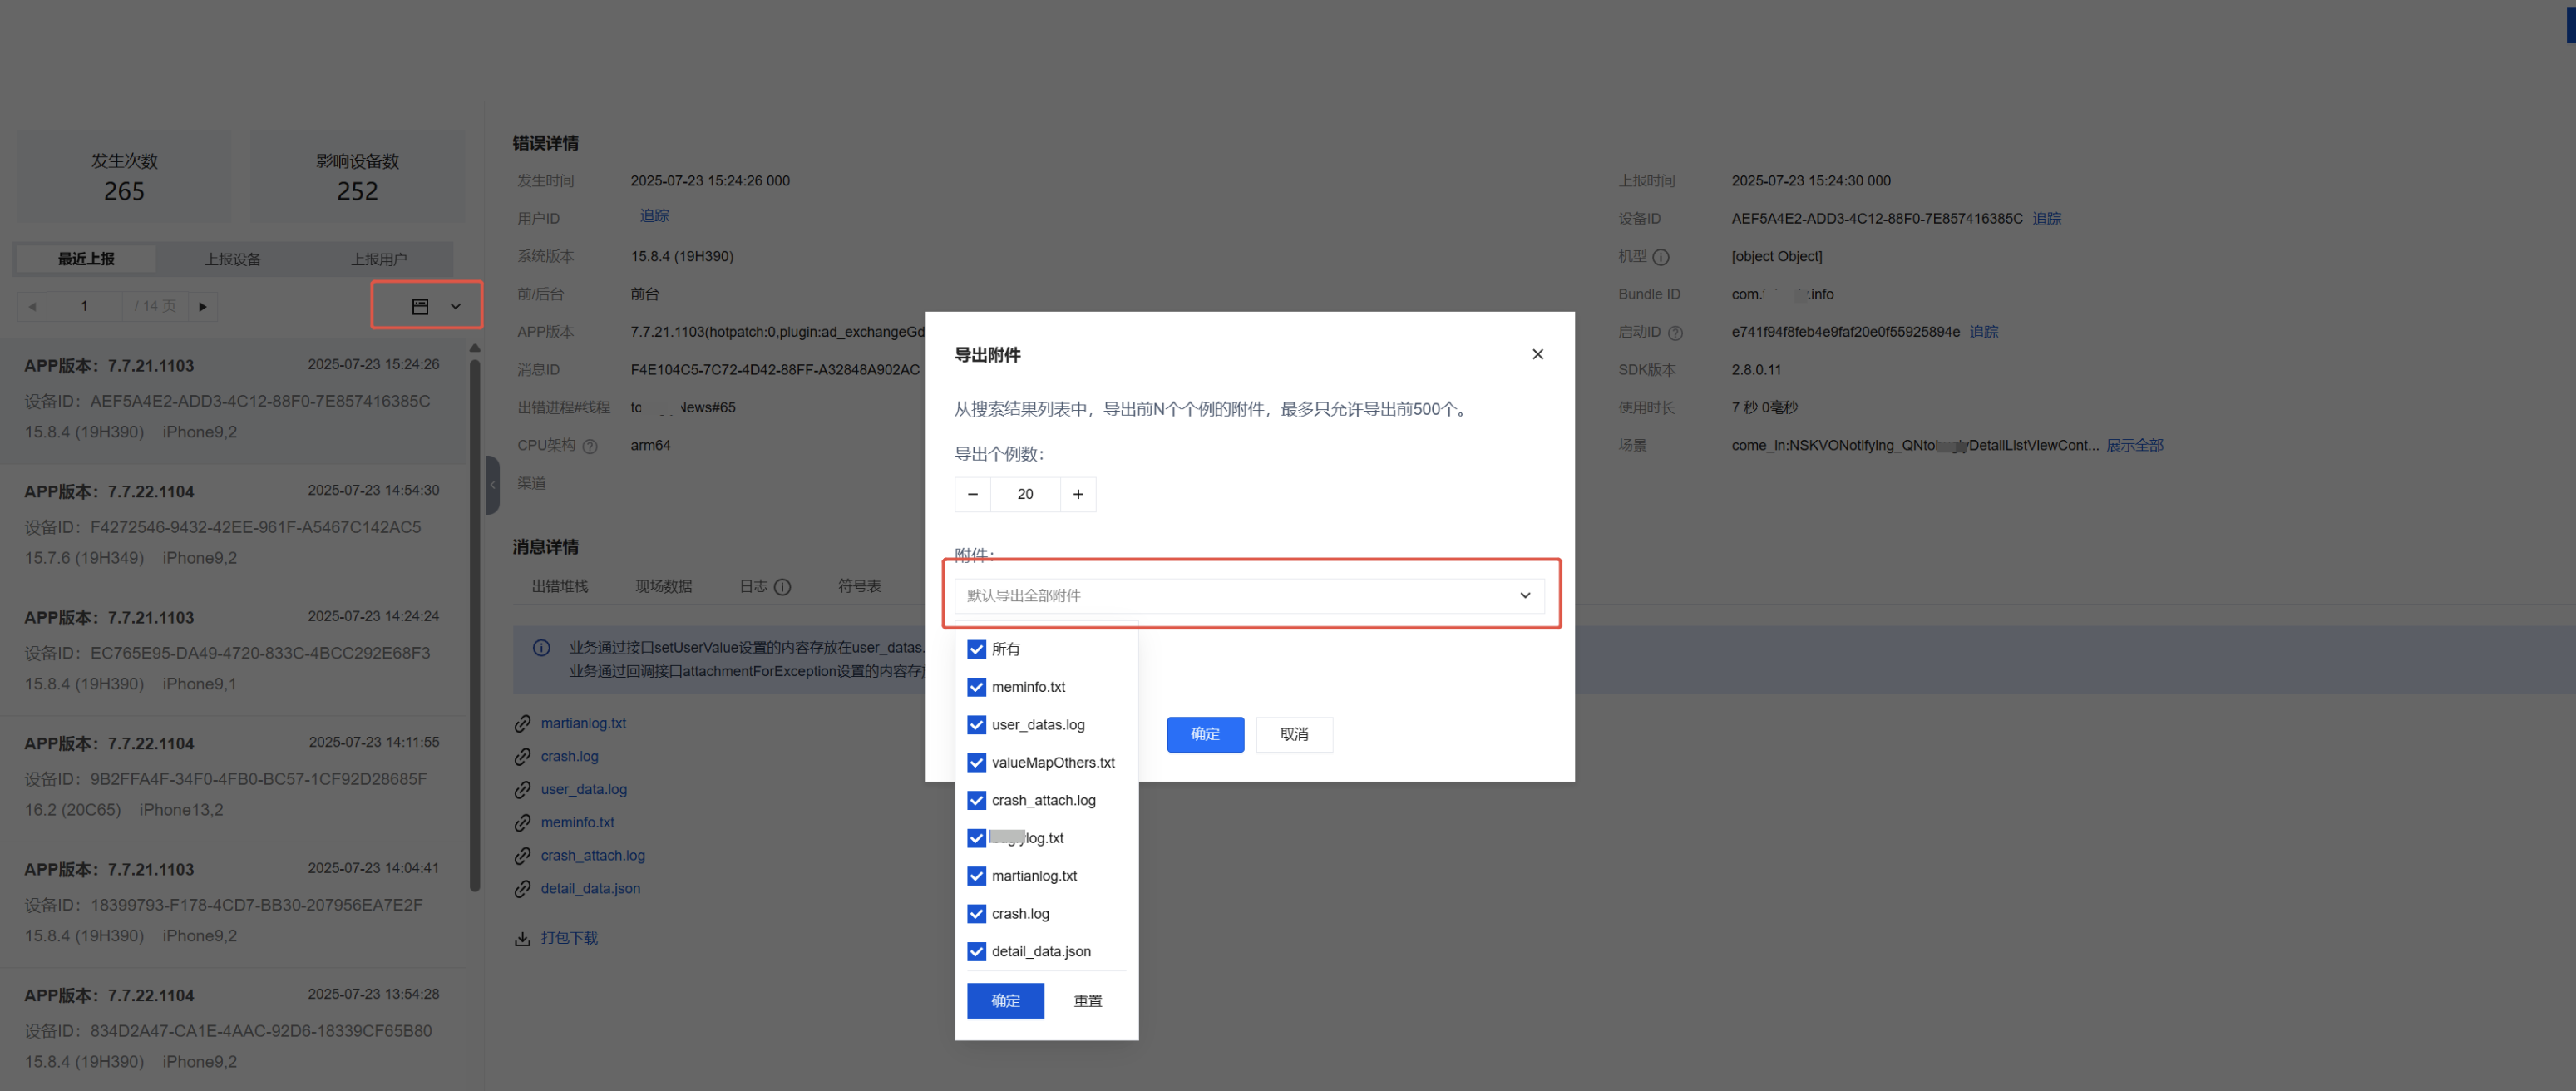The width and height of the screenshot is (2576, 1091).
Task: Click the 打包下载 download icon
Action: click(522, 938)
